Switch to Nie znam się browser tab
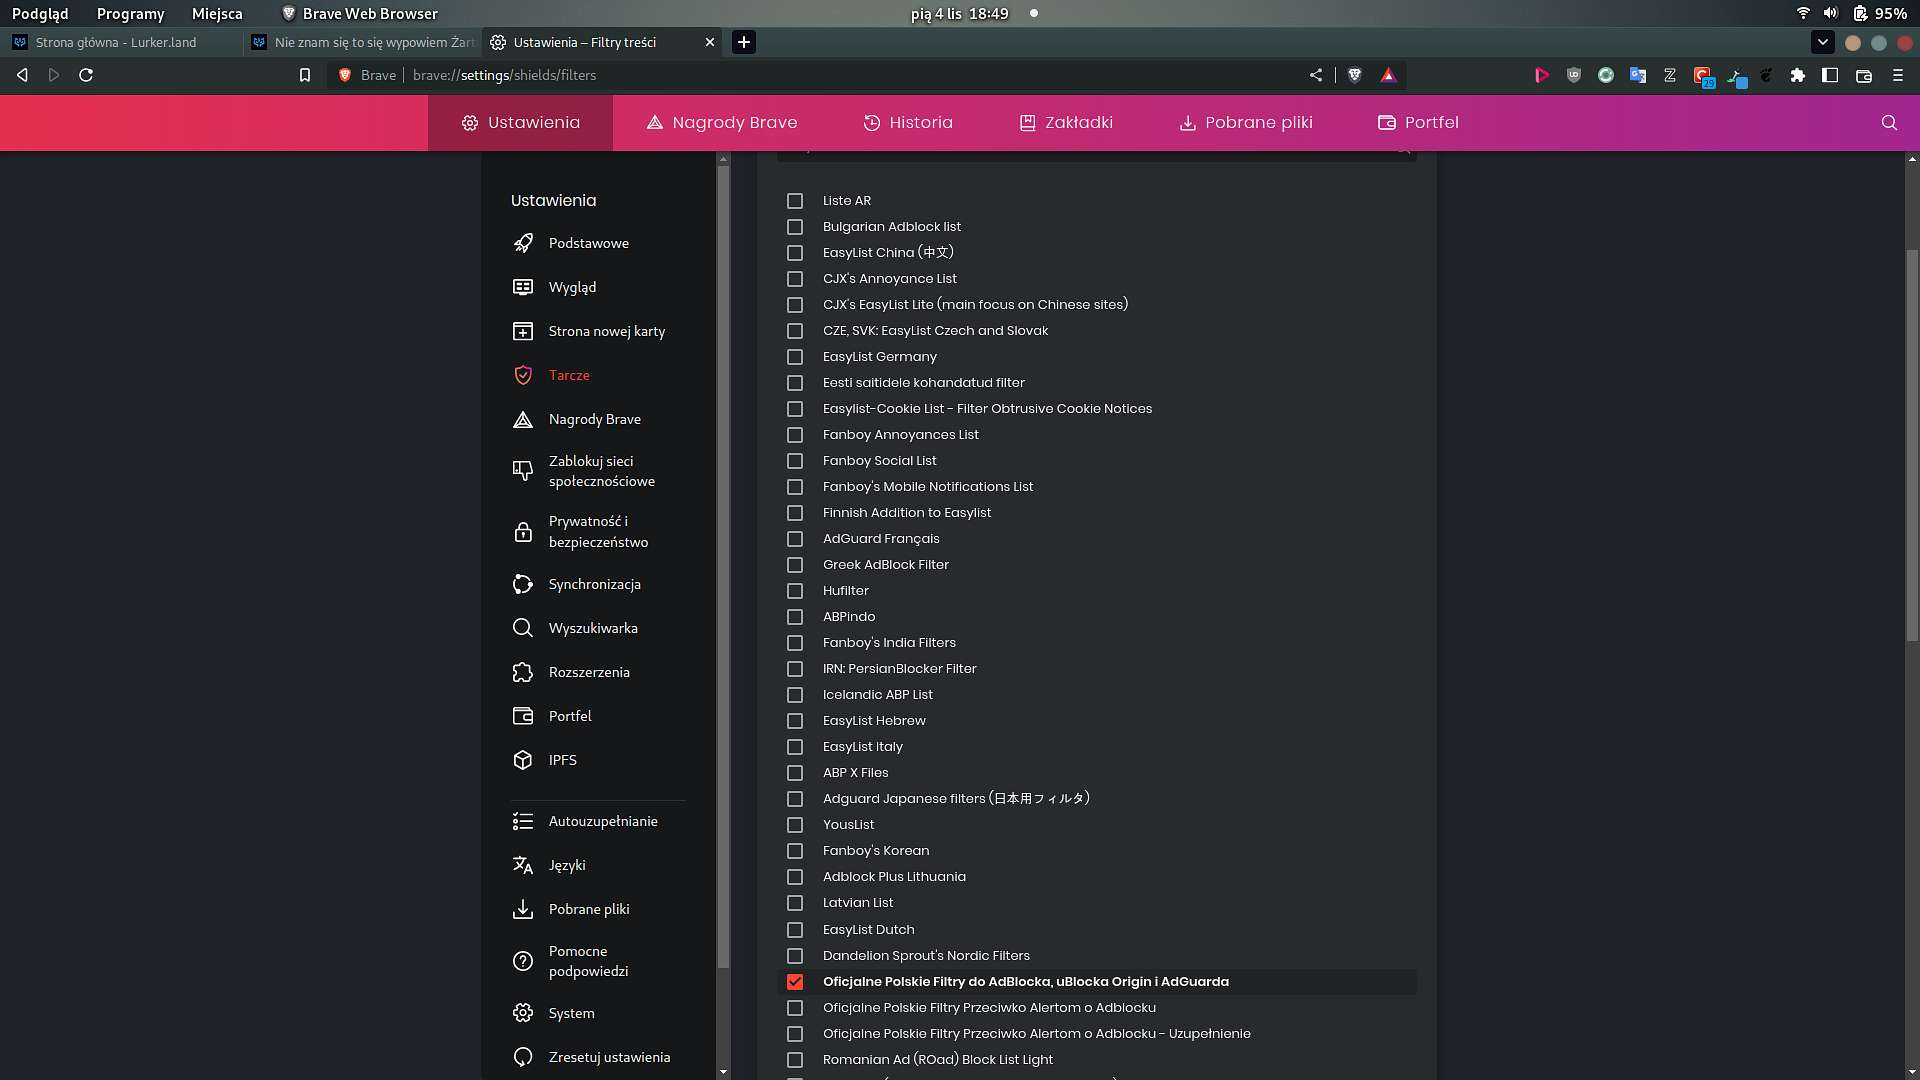 click(x=362, y=42)
